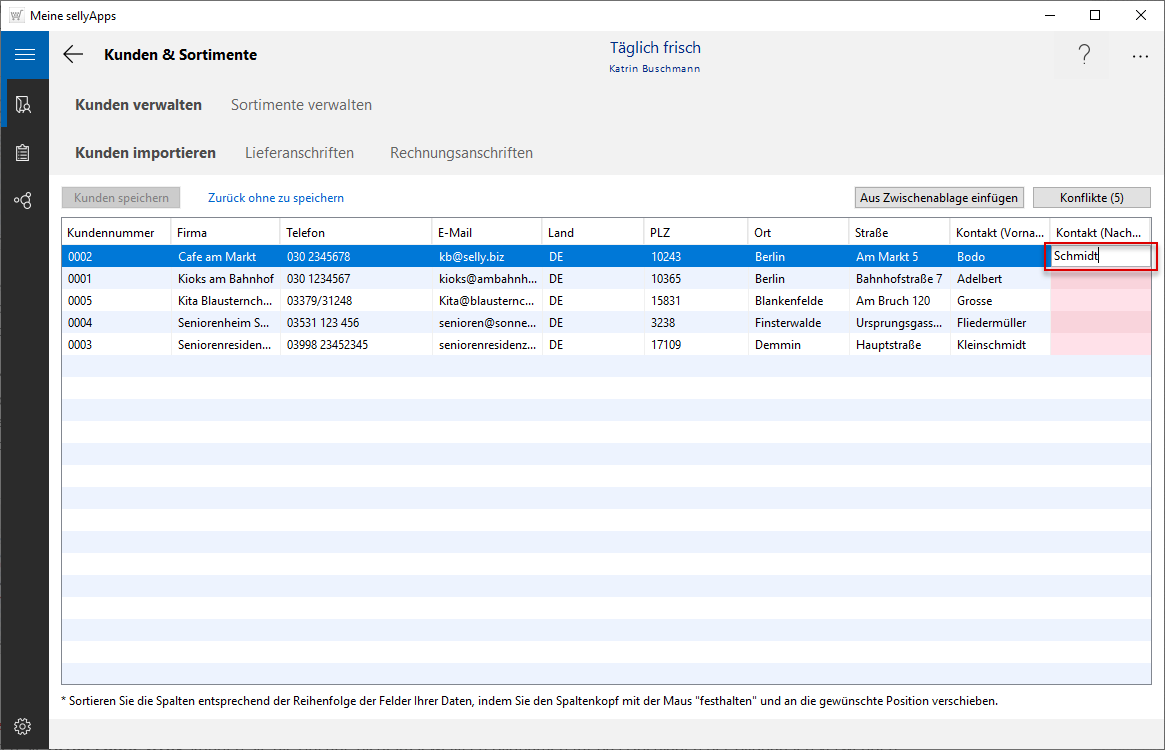Switch to Sortimente verwalten tab

click(301, 105)
